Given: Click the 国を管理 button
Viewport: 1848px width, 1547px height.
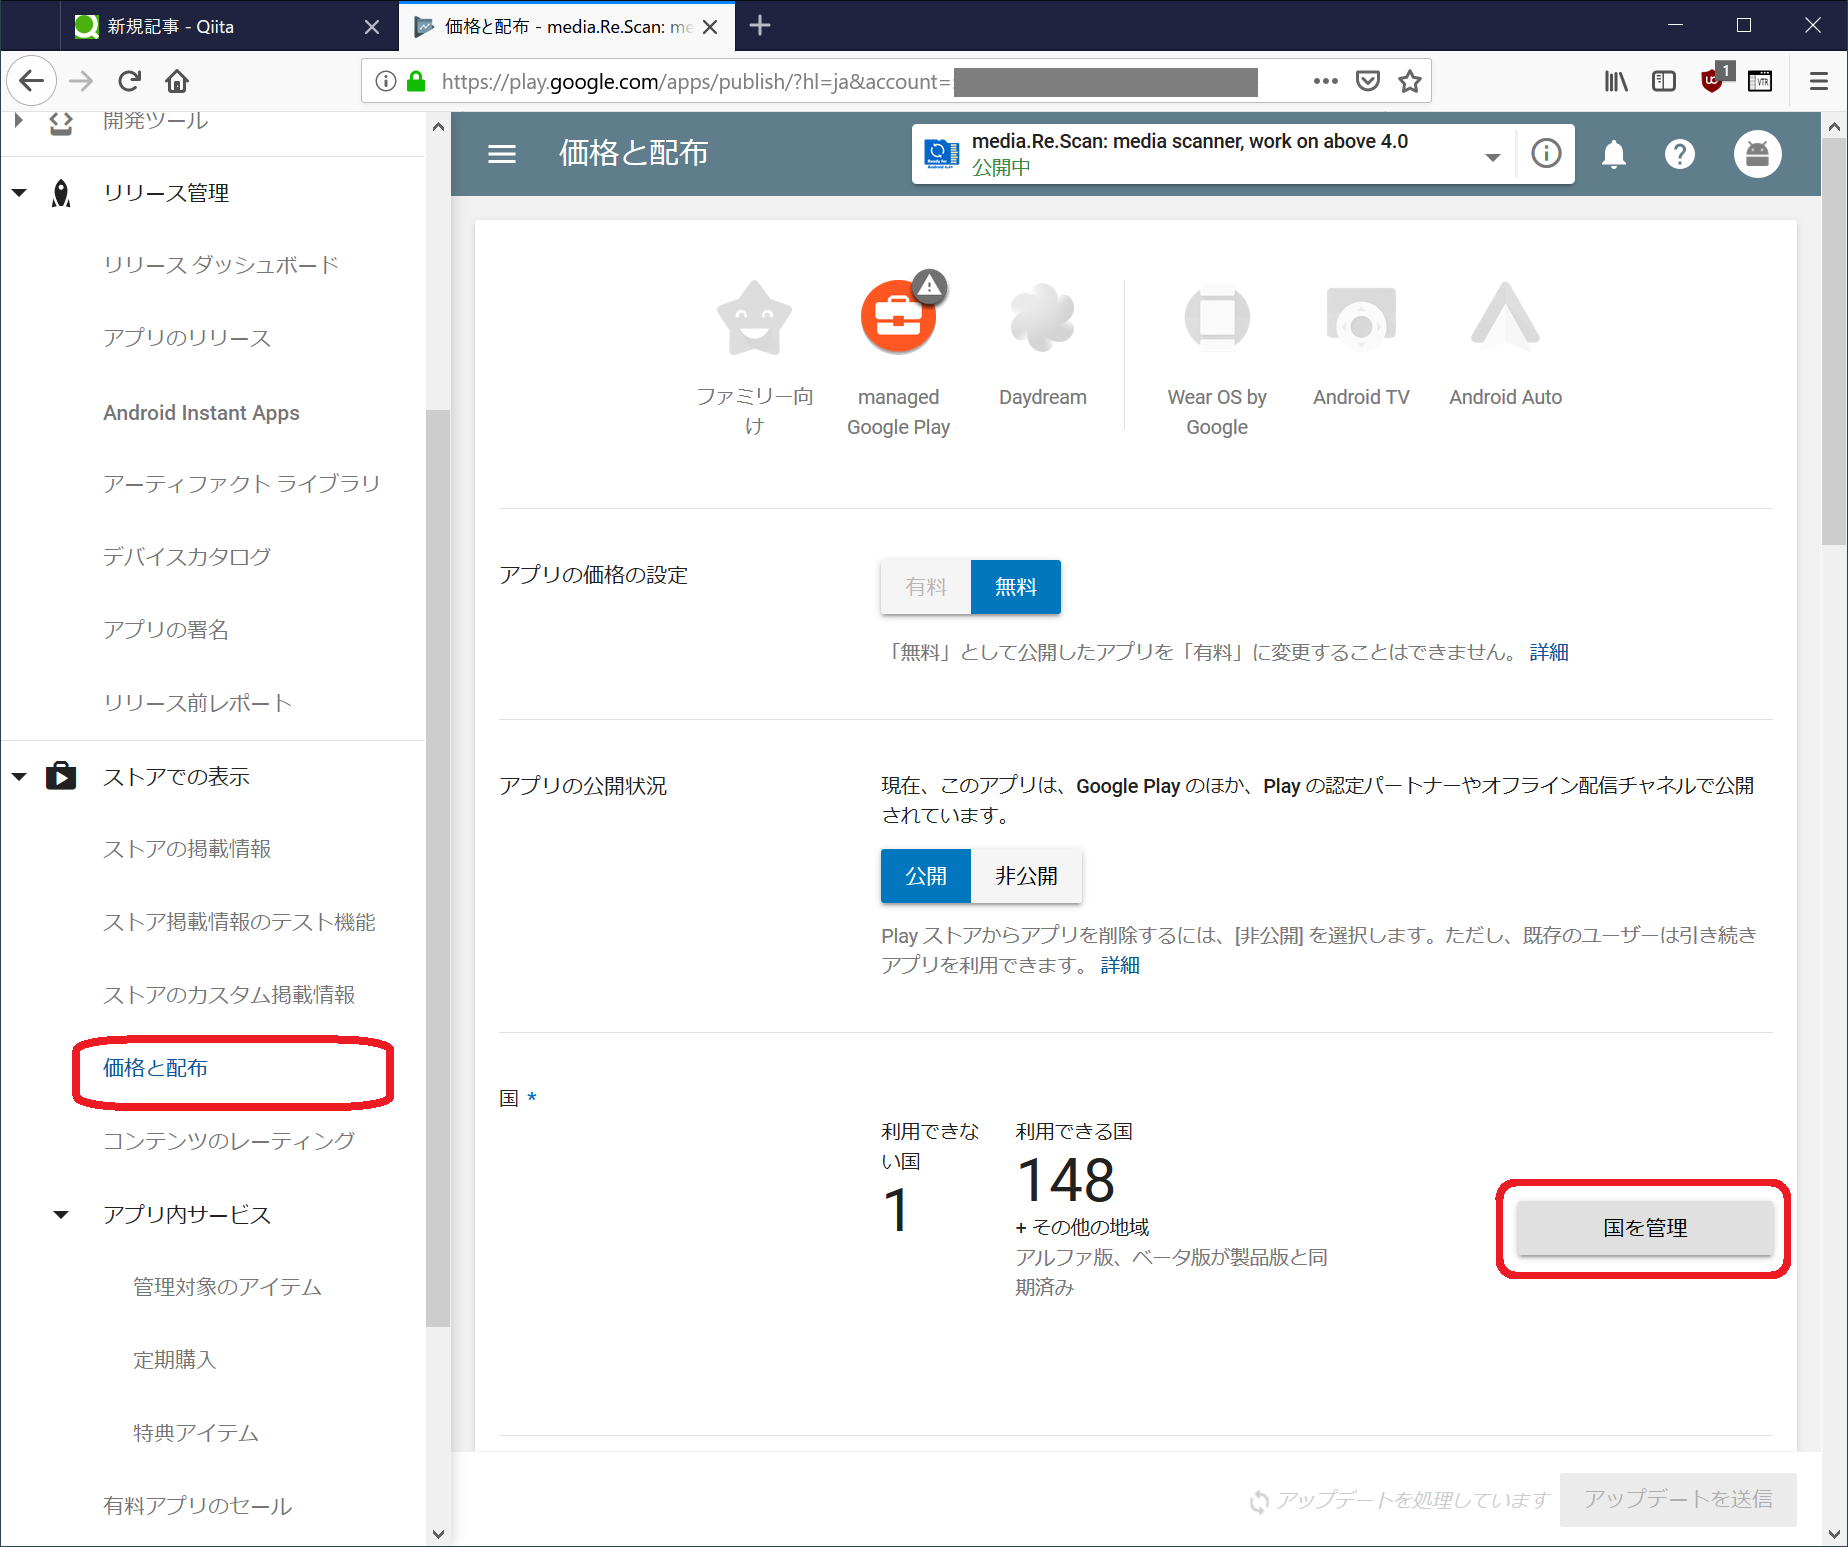Looking at the screenshot, I should [x=1645, y=1228].
